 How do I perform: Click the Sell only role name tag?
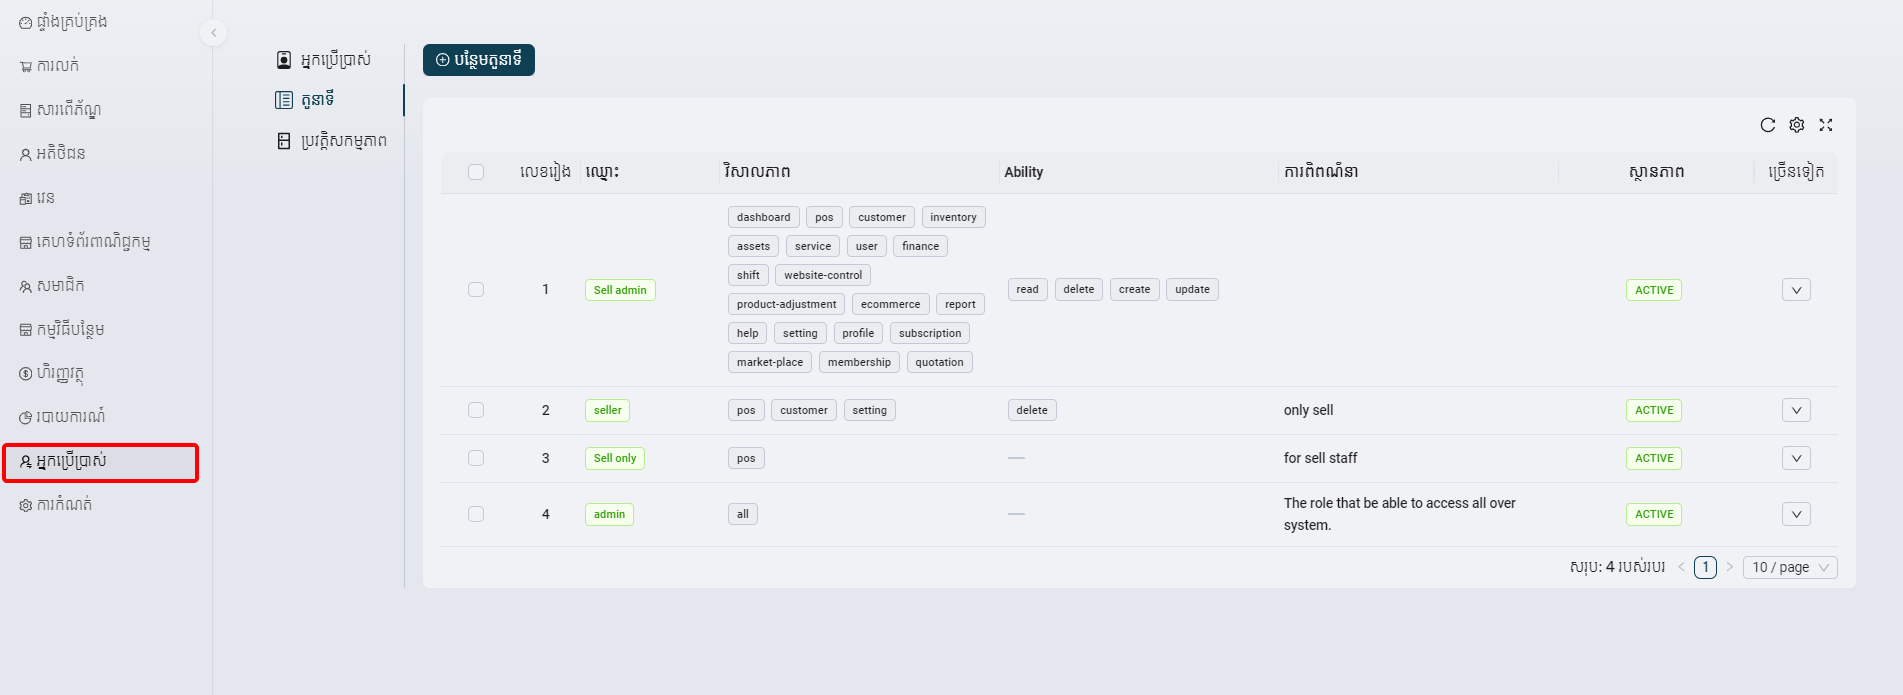(x=614, y=458)
